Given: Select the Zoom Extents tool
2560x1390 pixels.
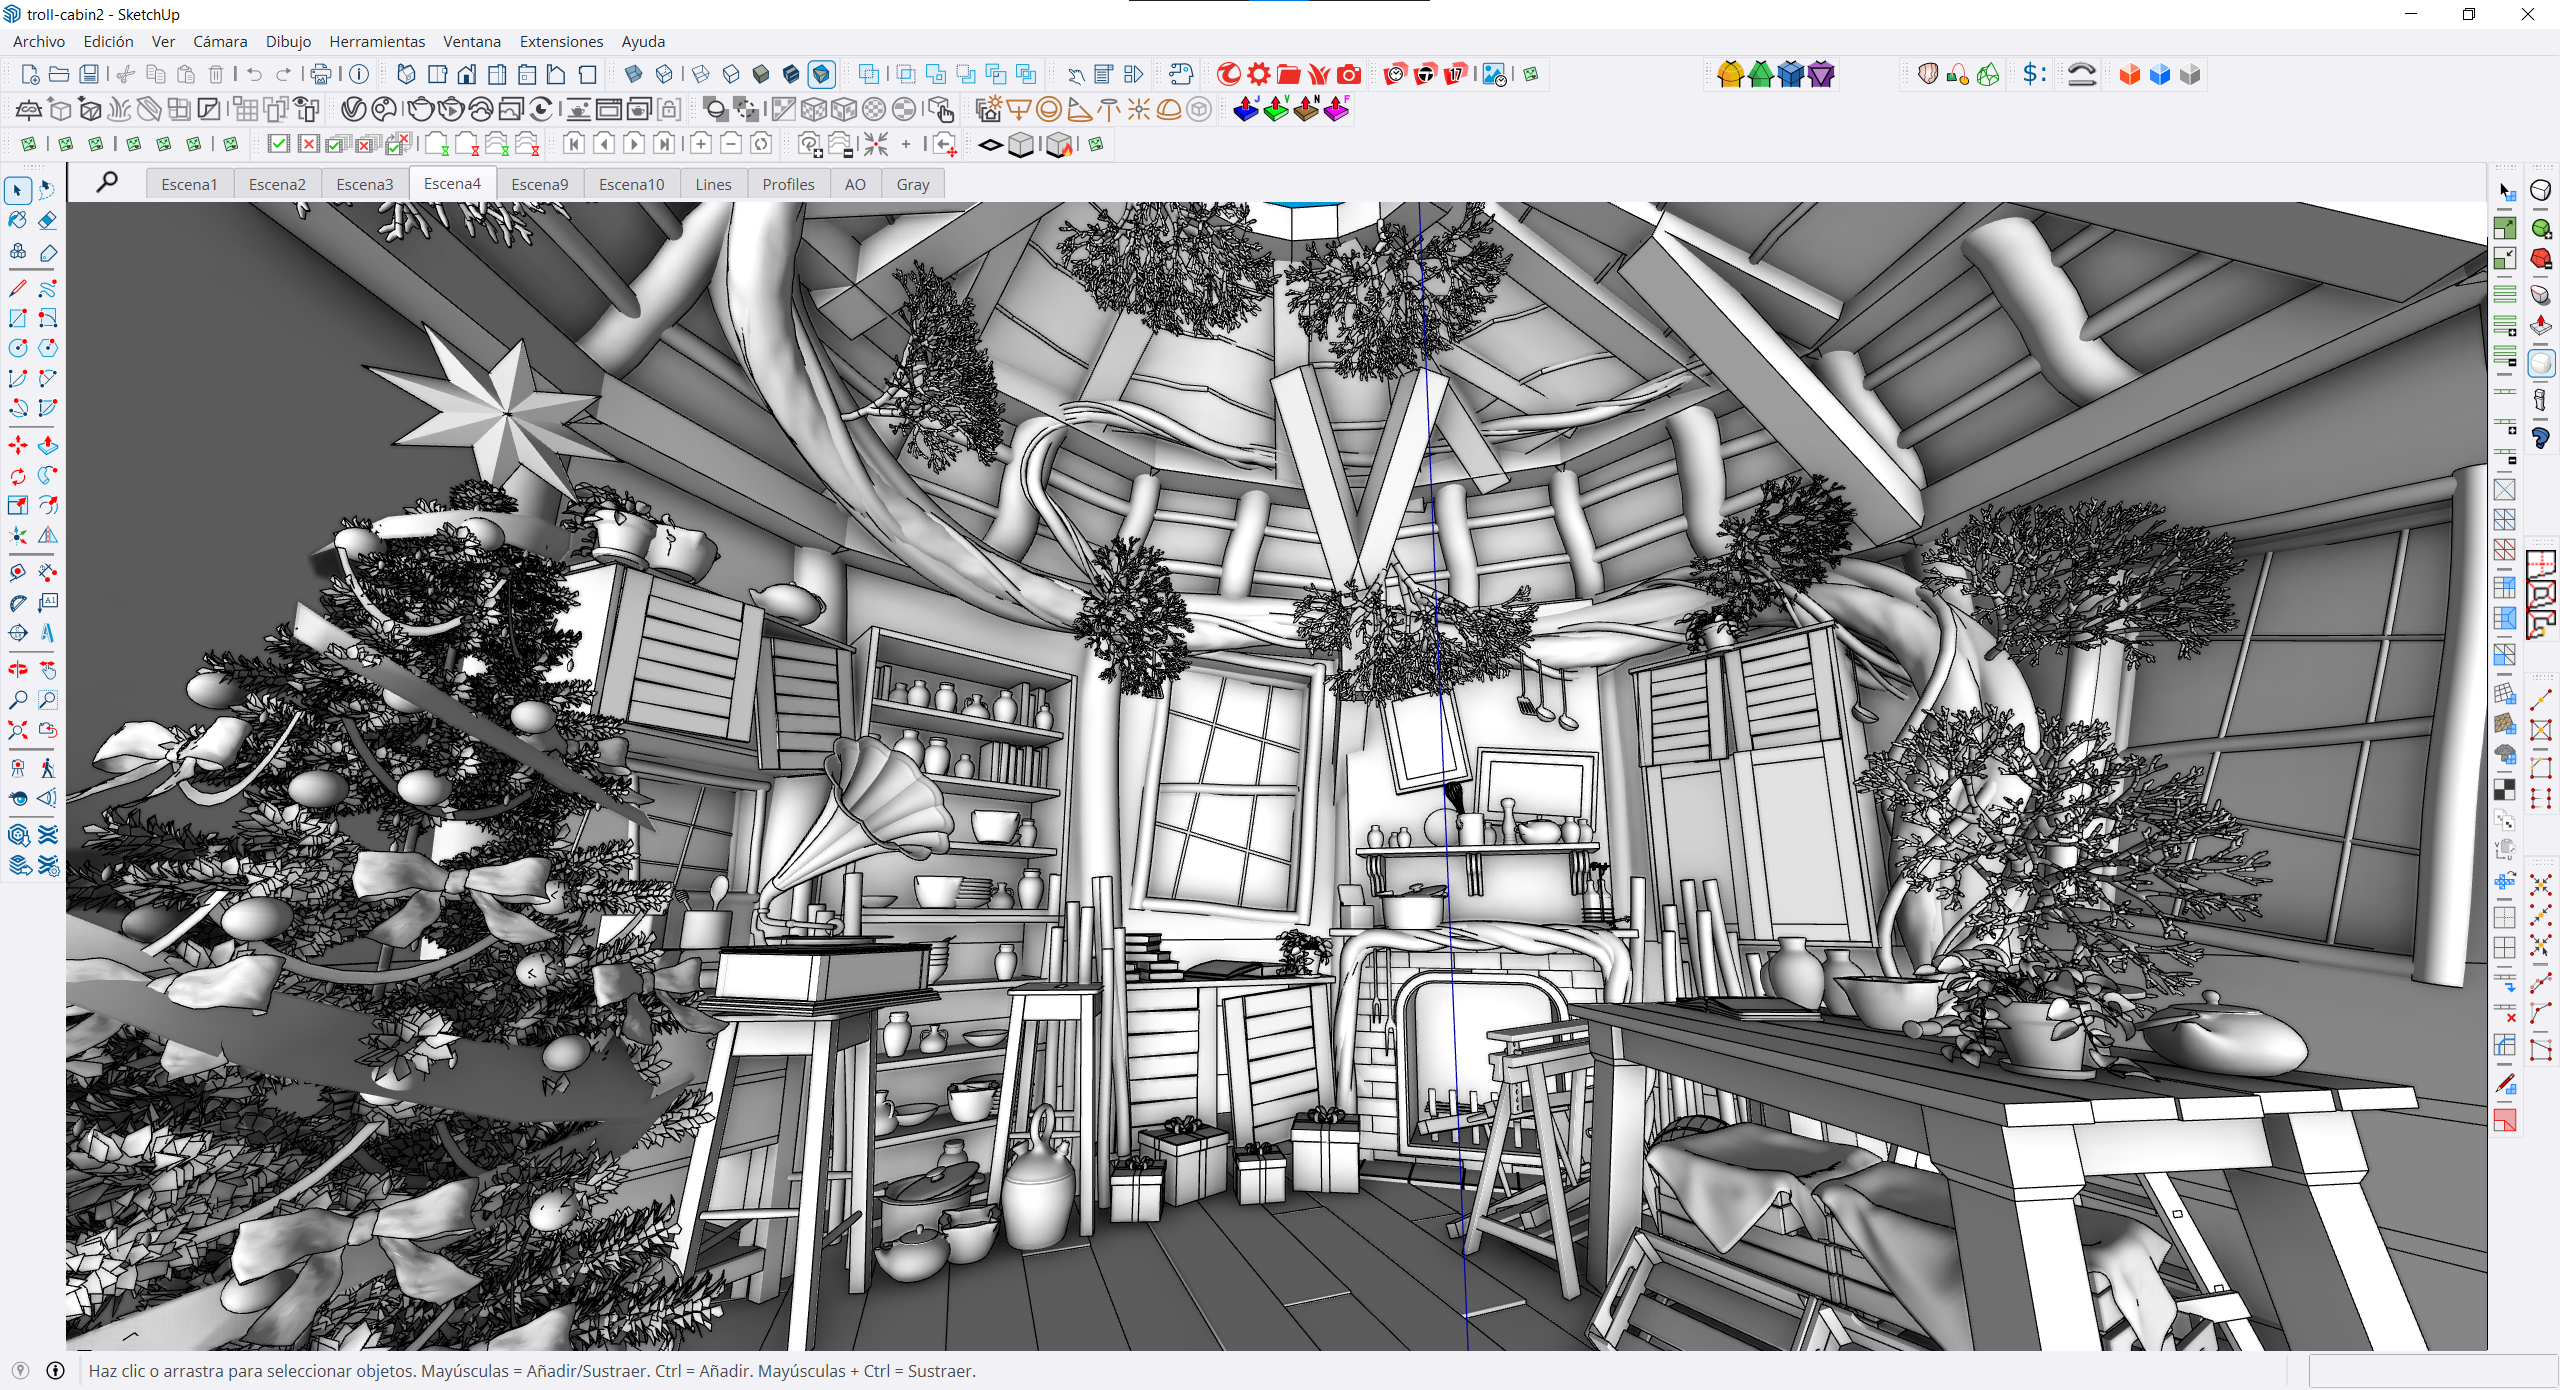Looking at the screenshot, I should 18,730.
